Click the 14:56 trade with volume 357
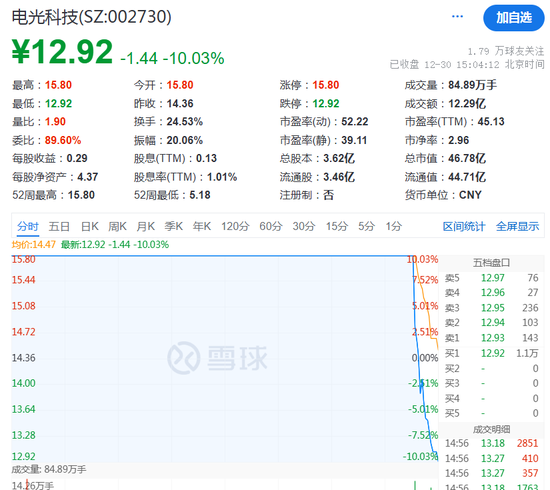This screenshot has width=550, height=490. click(491, 473)
